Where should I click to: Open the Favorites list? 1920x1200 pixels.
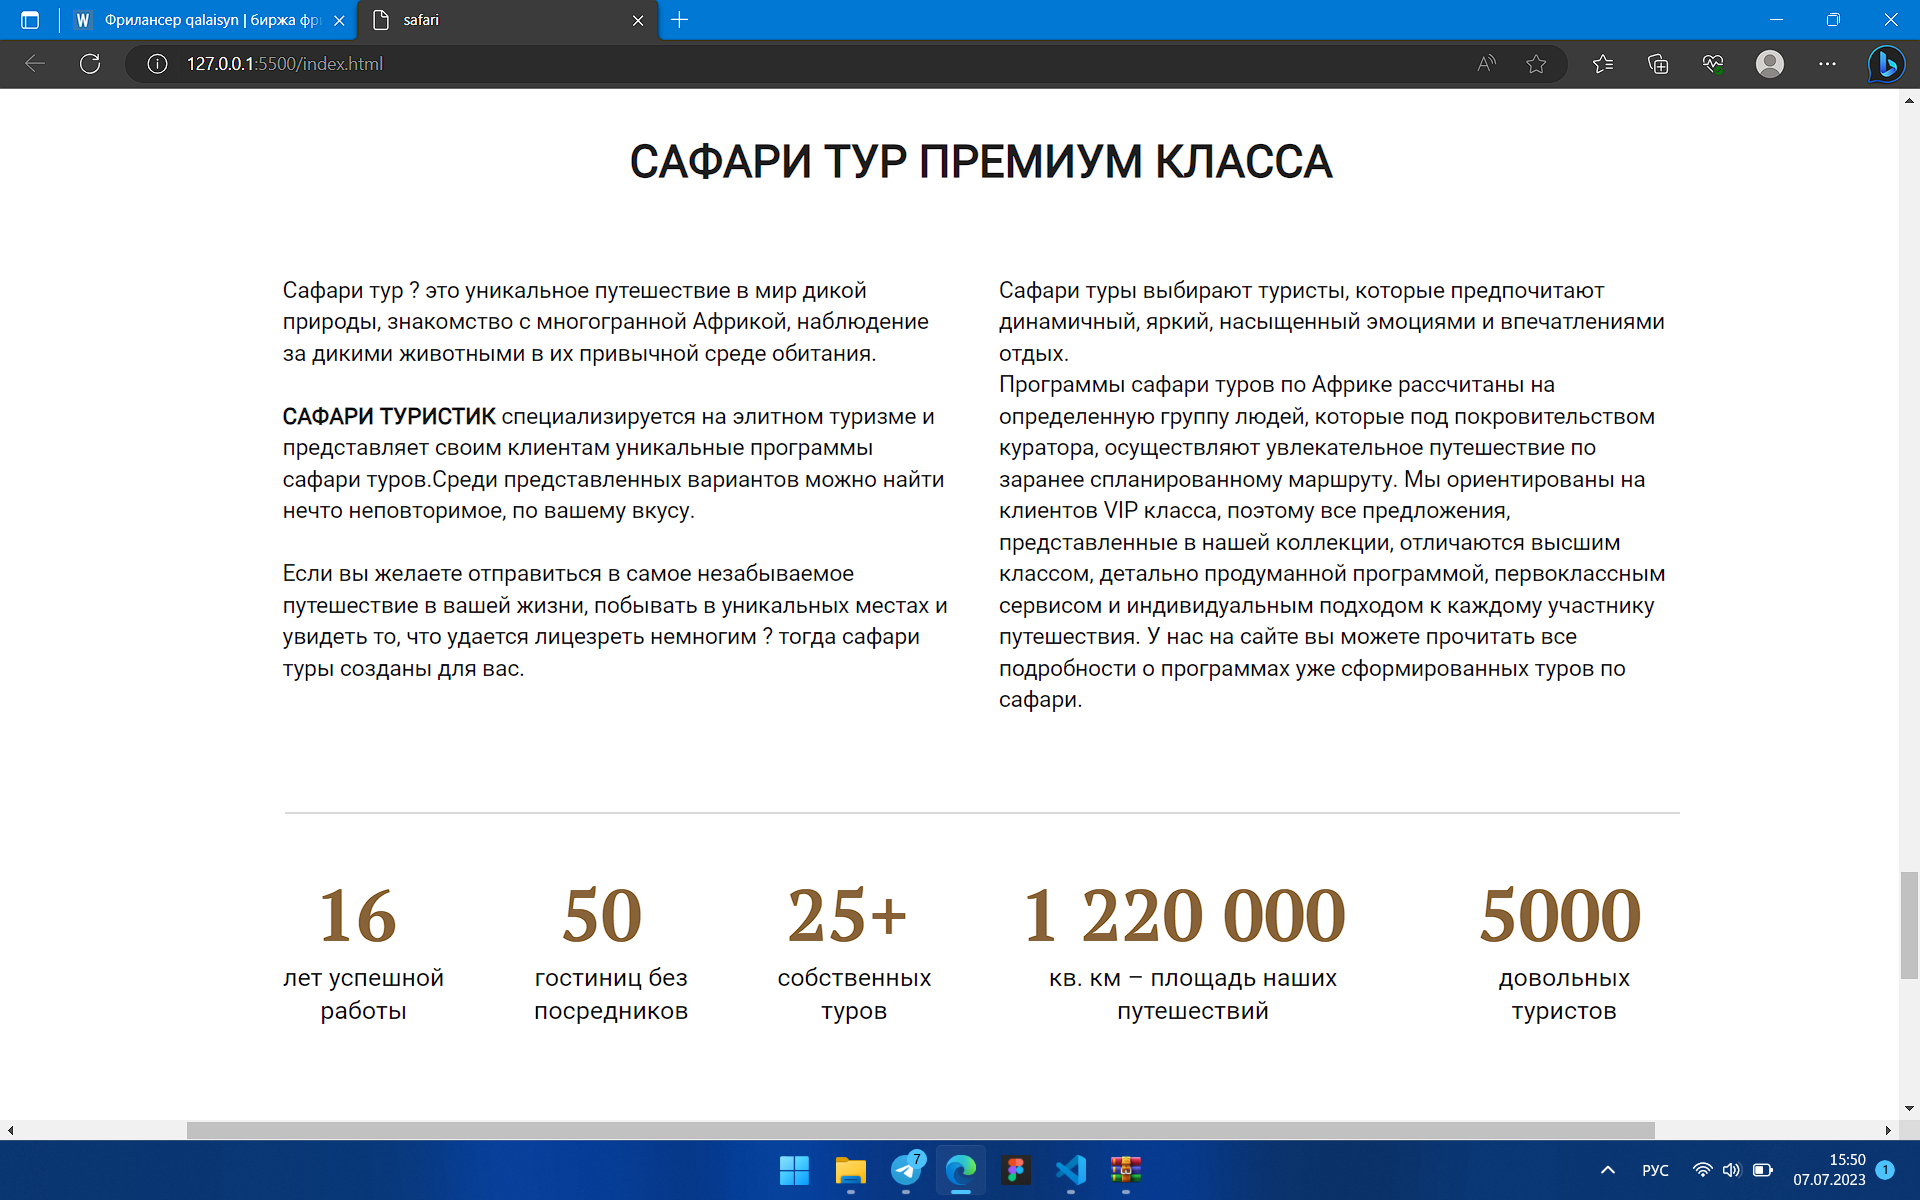1603,64
